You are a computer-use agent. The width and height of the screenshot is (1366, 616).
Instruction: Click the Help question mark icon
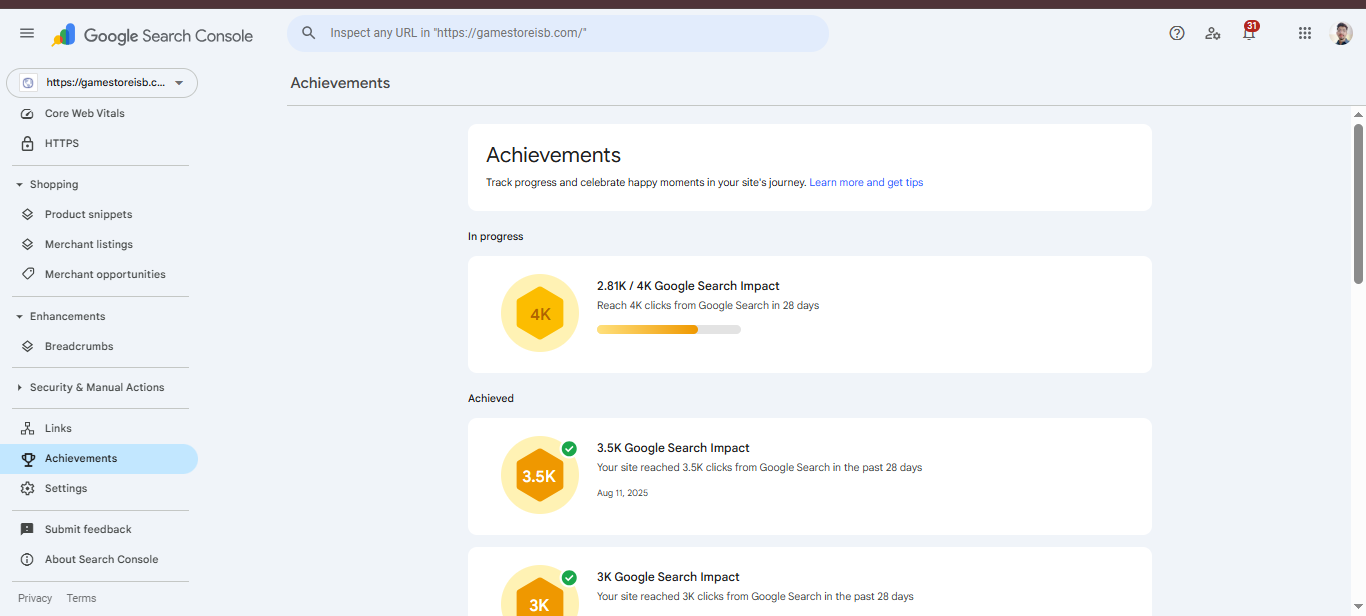(x=1177, y=33)
